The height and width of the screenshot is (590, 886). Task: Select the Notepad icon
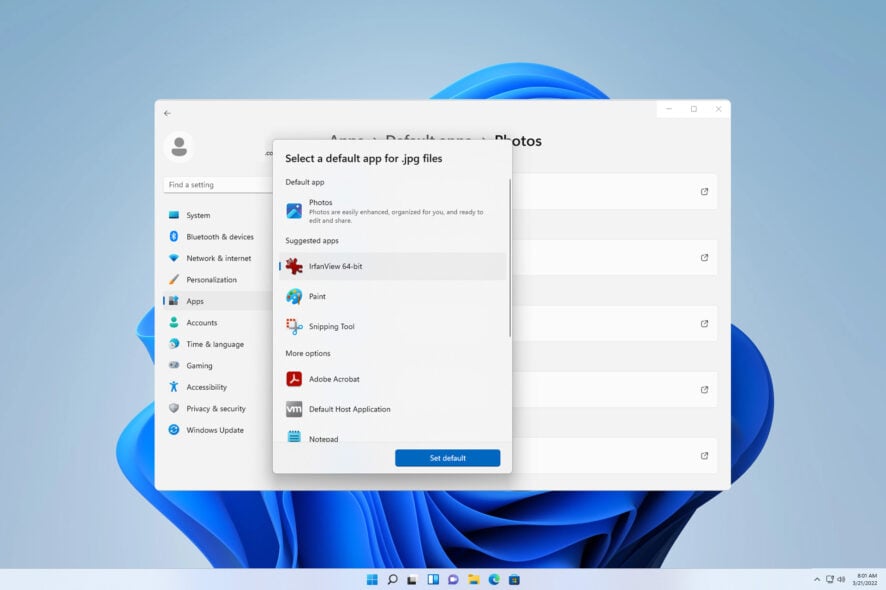pyautogui.click(x=294, y=437)
